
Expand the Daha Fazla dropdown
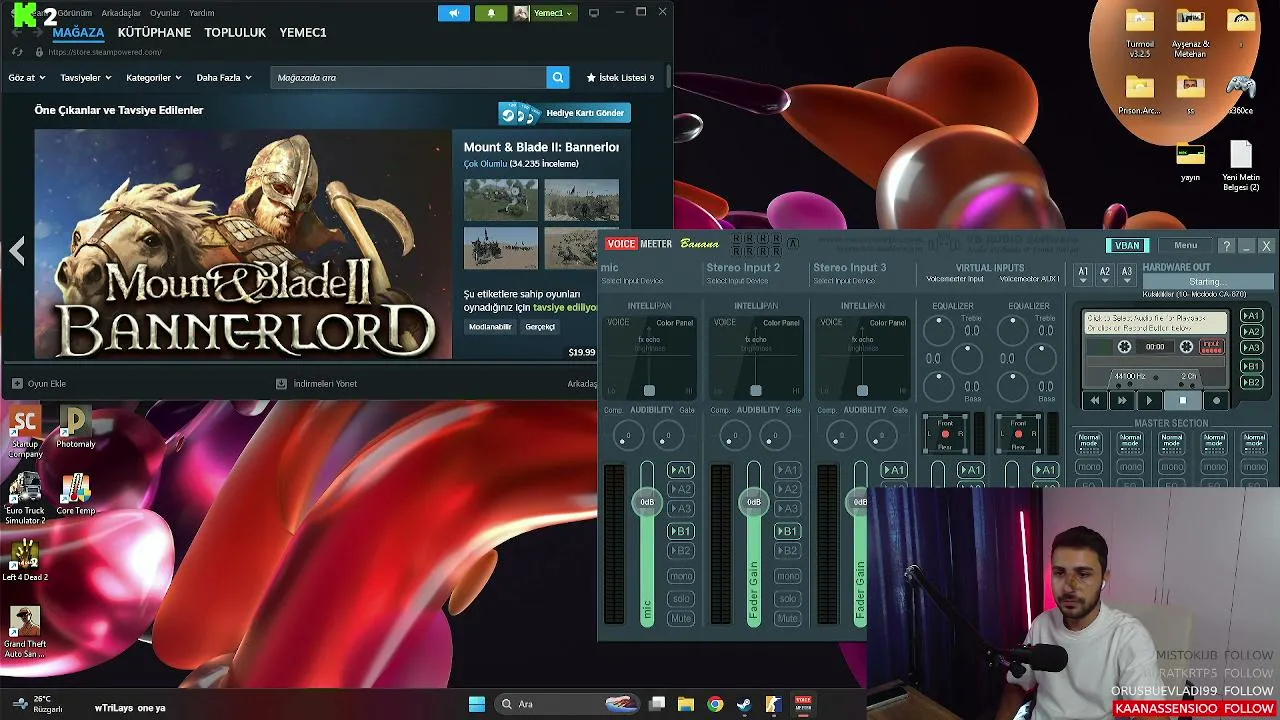(x=224, y=77)
